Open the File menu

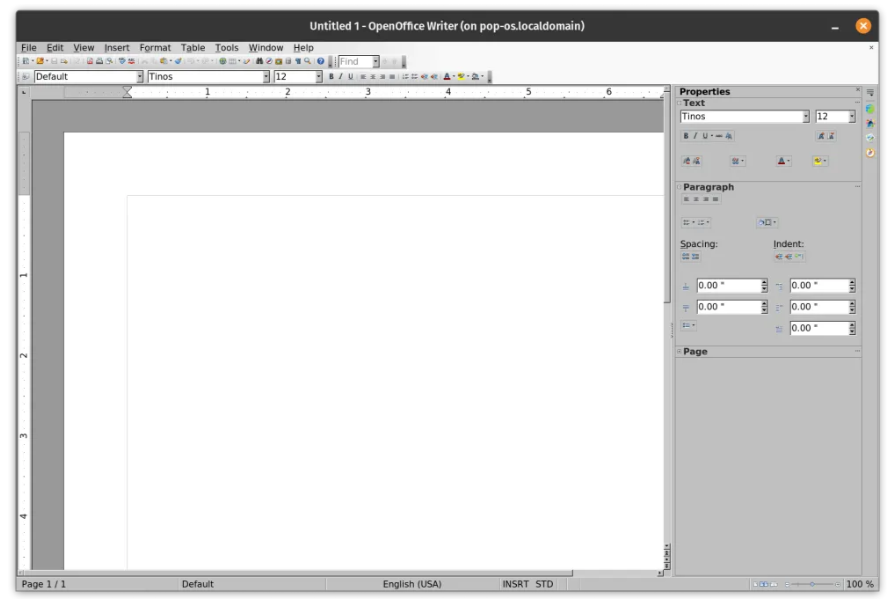click(x=29, y=48)
